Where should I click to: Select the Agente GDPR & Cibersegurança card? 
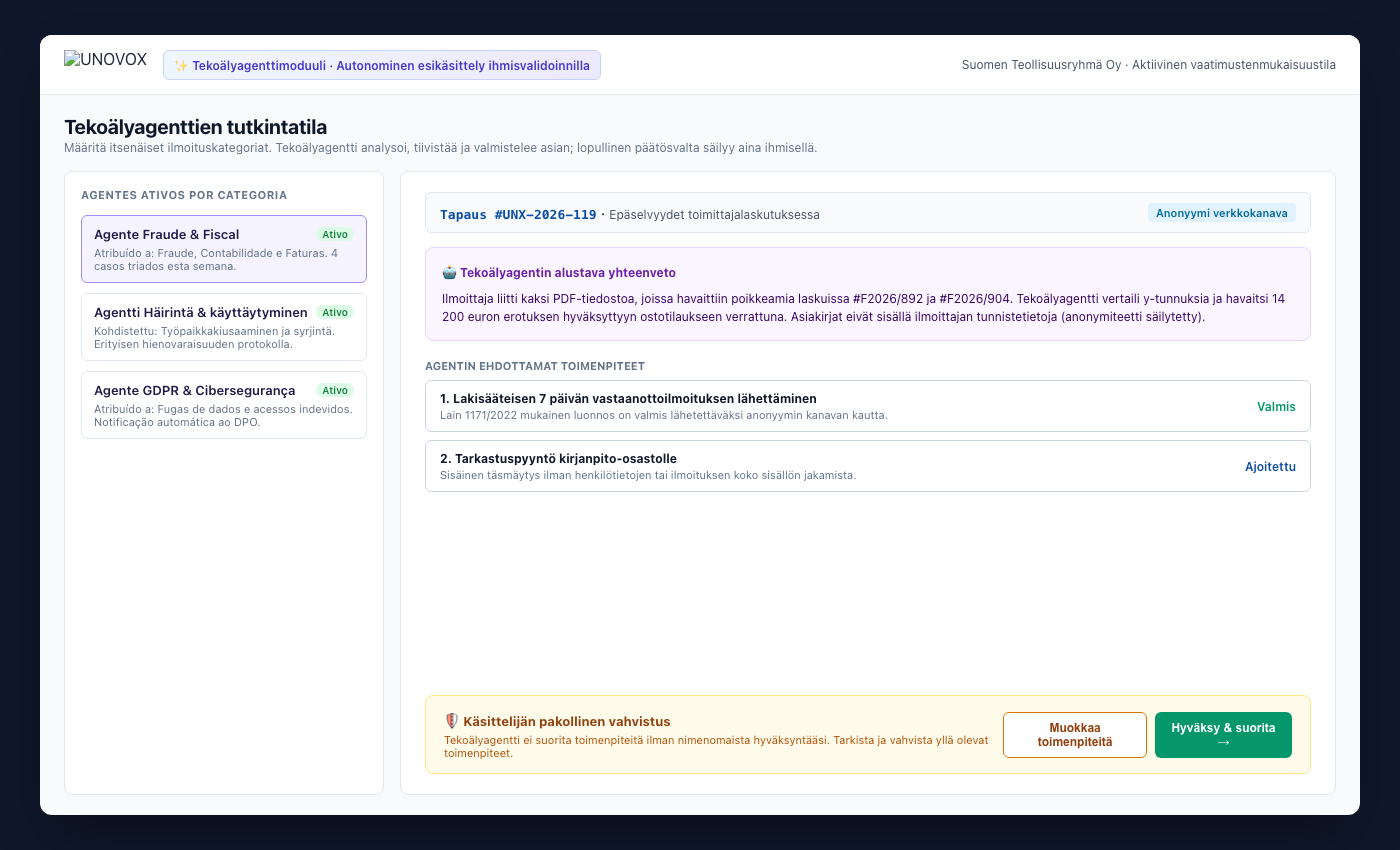[224, 405]
